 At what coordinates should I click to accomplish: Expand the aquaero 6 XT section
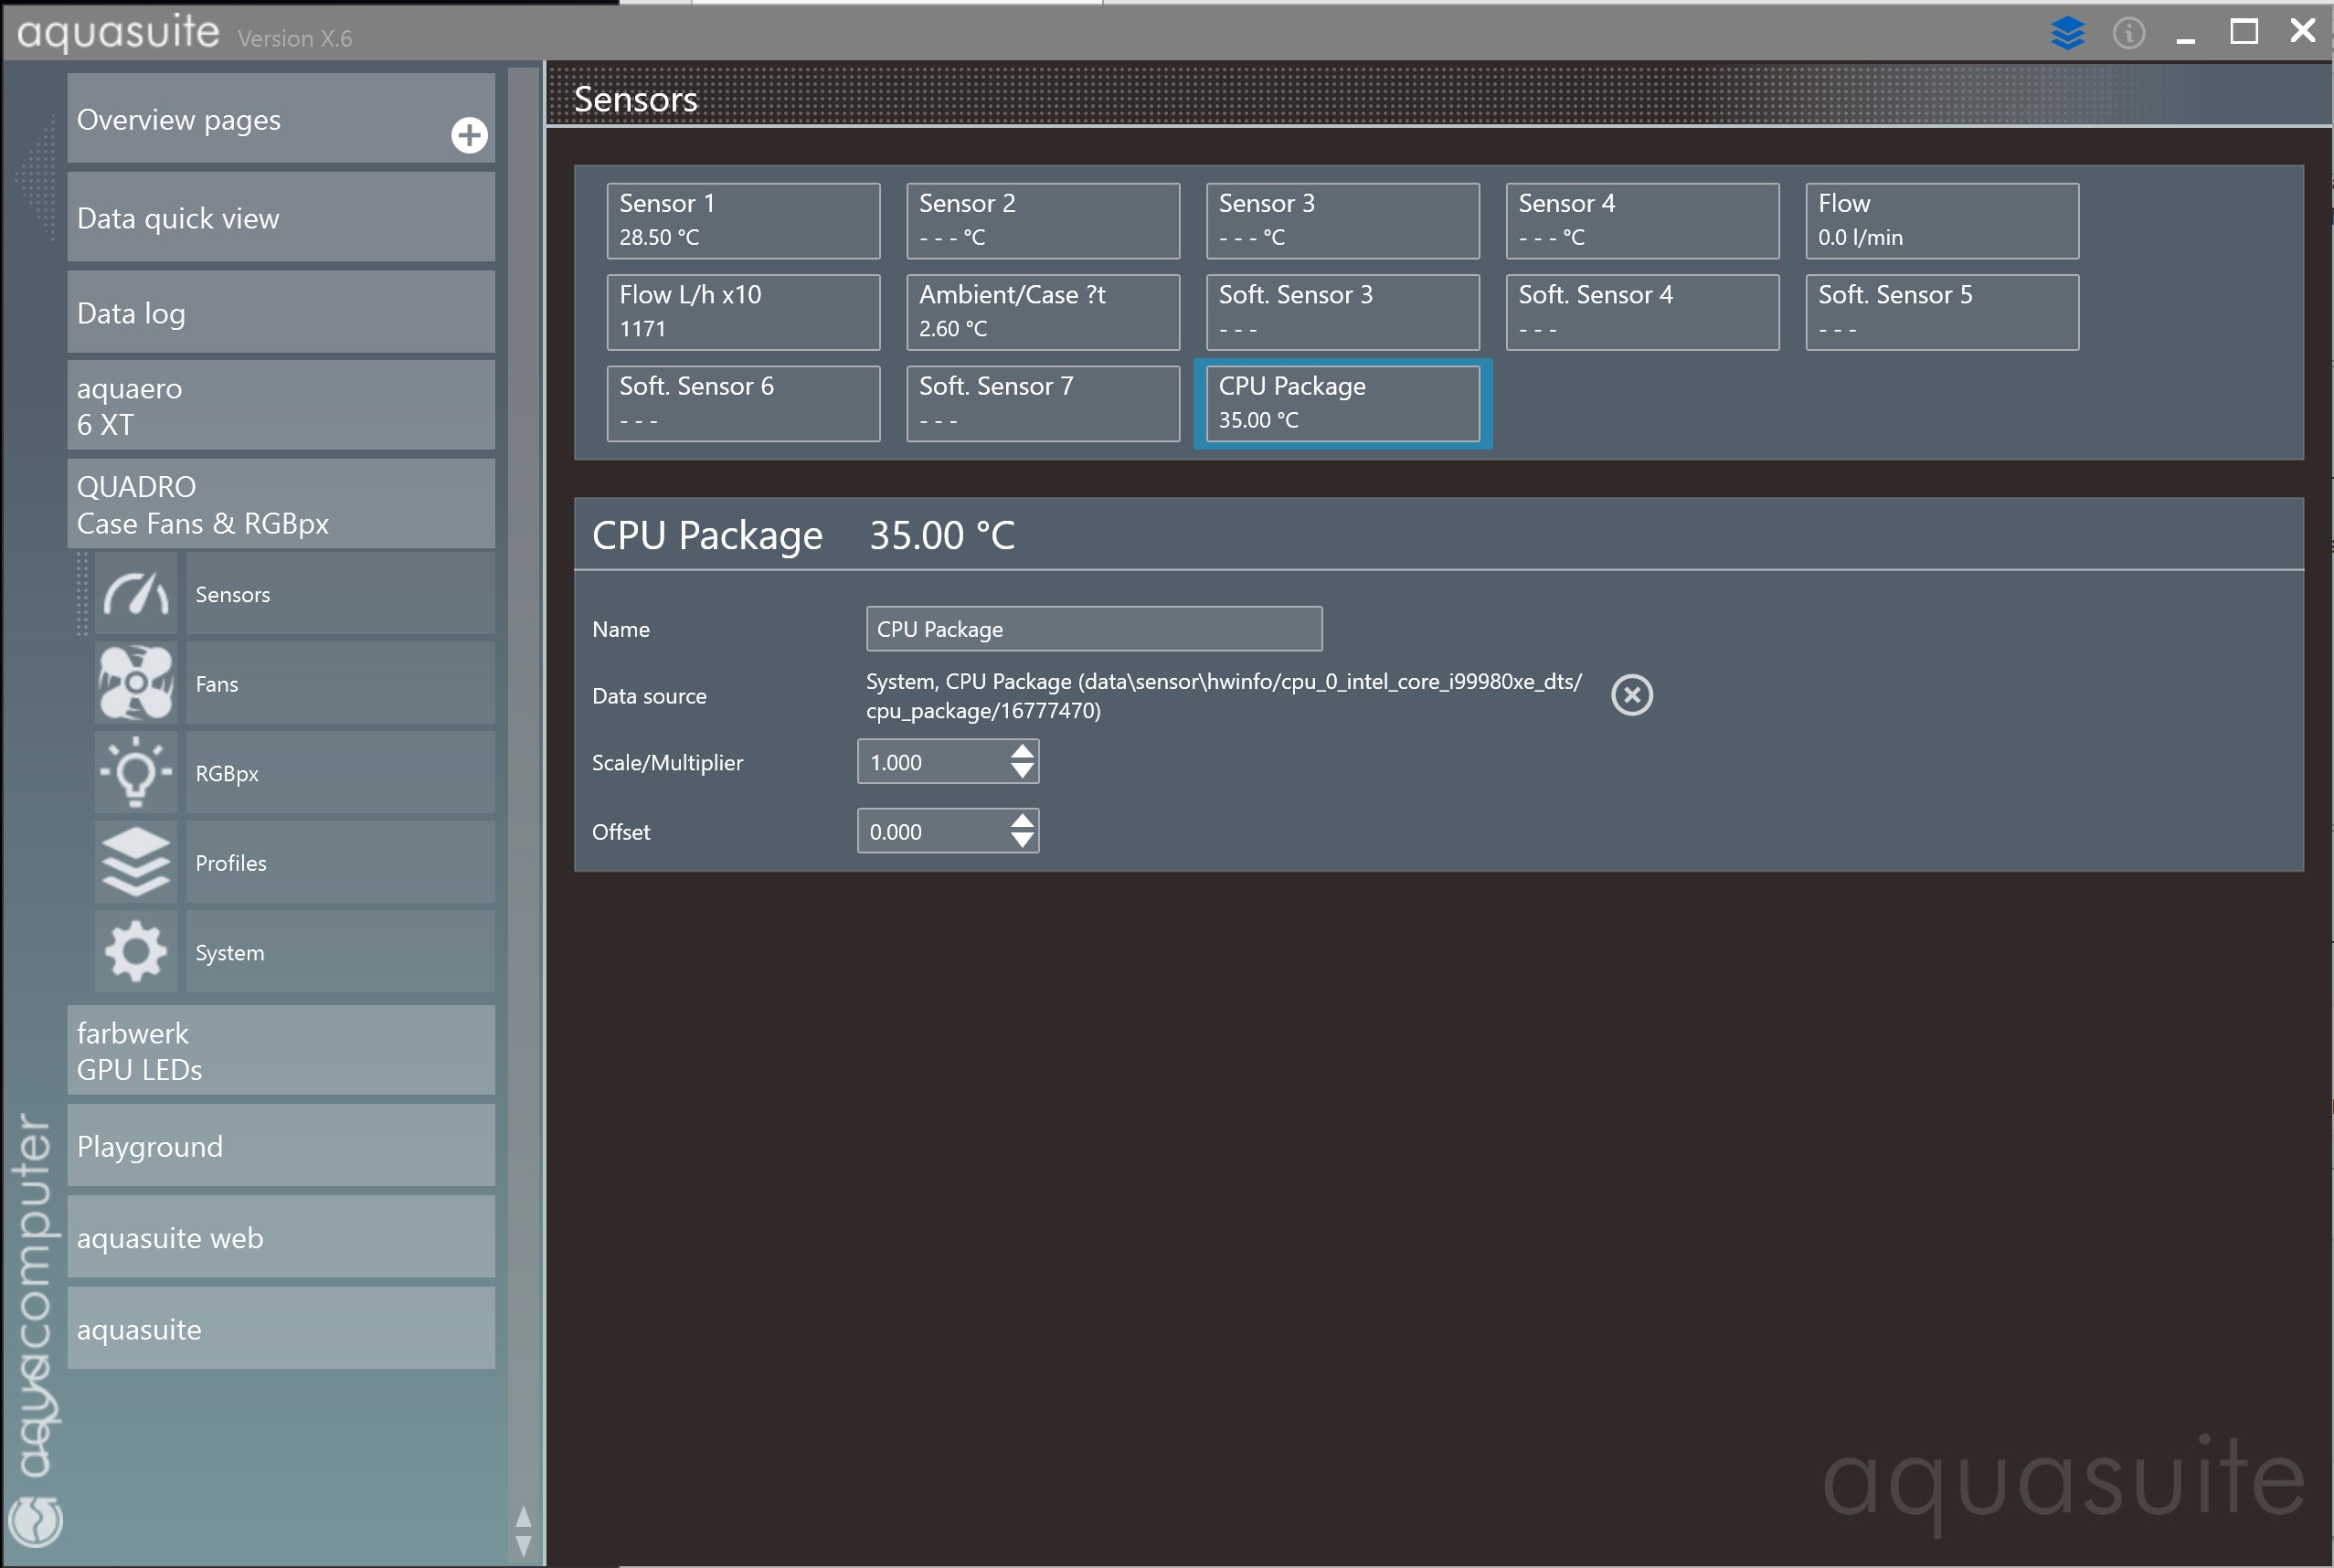tap(280, 406)
